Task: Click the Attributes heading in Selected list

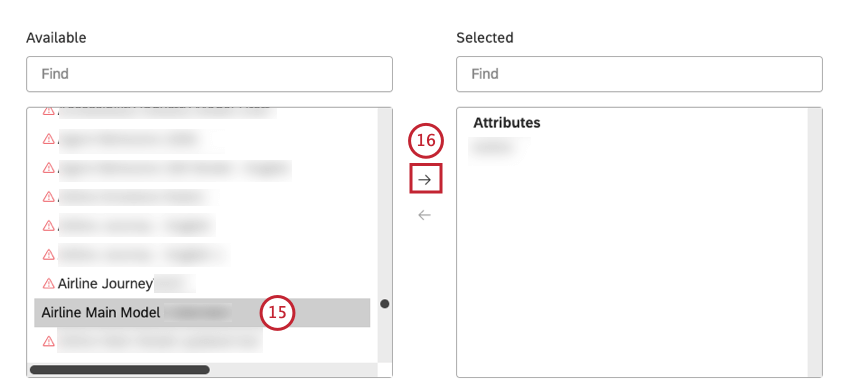Action: pyautogui.click(x=507, y=123)
